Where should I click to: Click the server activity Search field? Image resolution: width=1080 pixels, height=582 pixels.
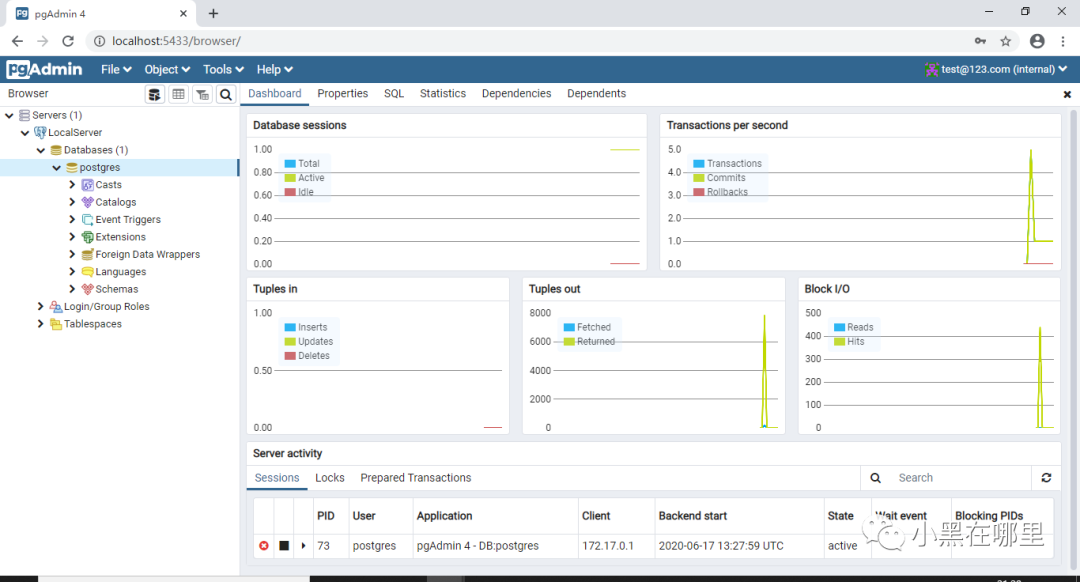[x=962, y=478]
